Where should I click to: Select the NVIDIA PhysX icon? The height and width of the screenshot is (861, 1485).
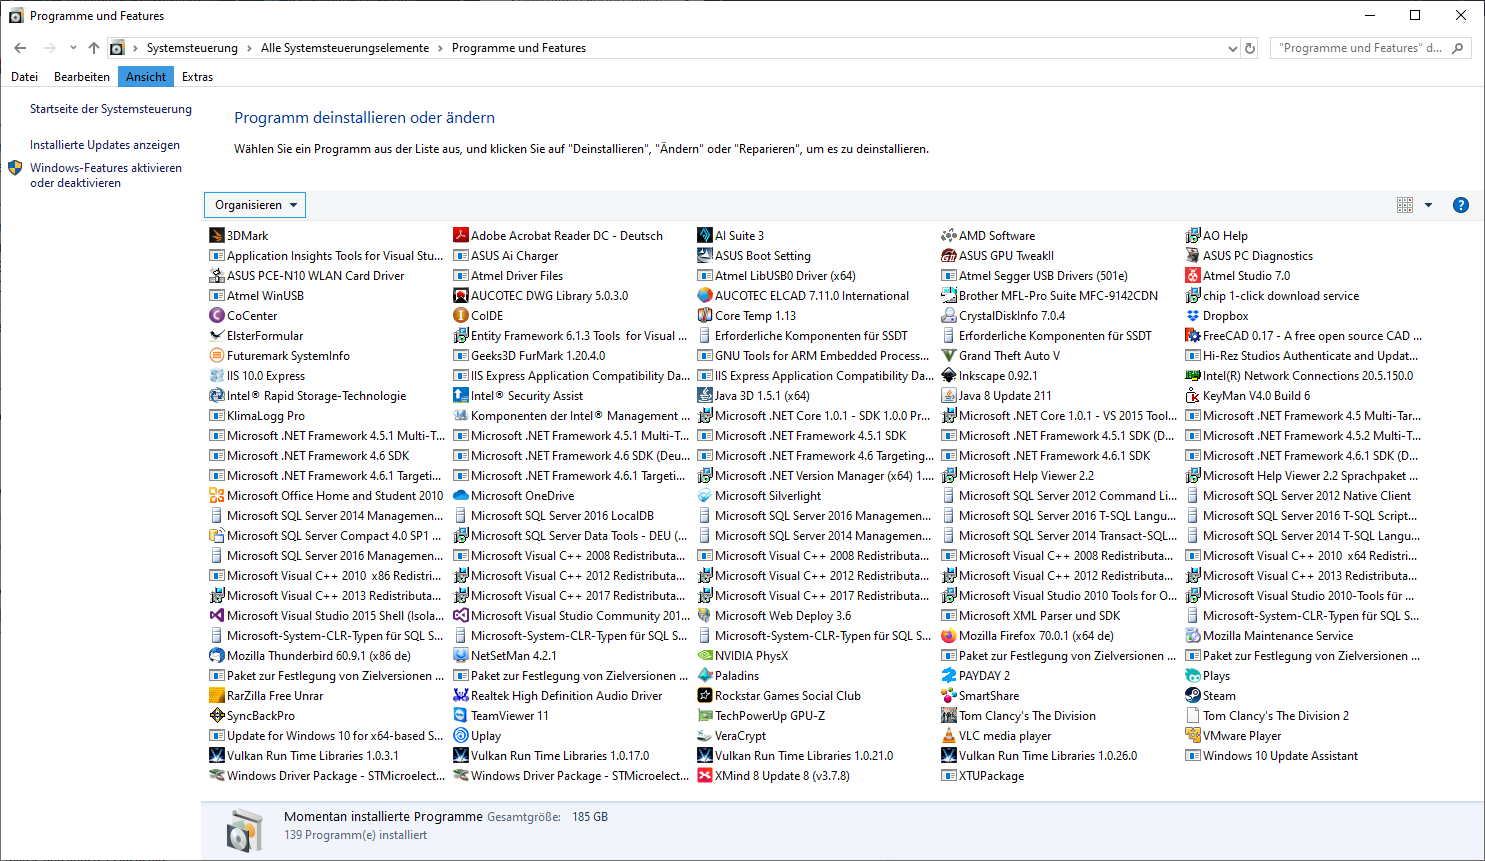click(x=704, y=656)
